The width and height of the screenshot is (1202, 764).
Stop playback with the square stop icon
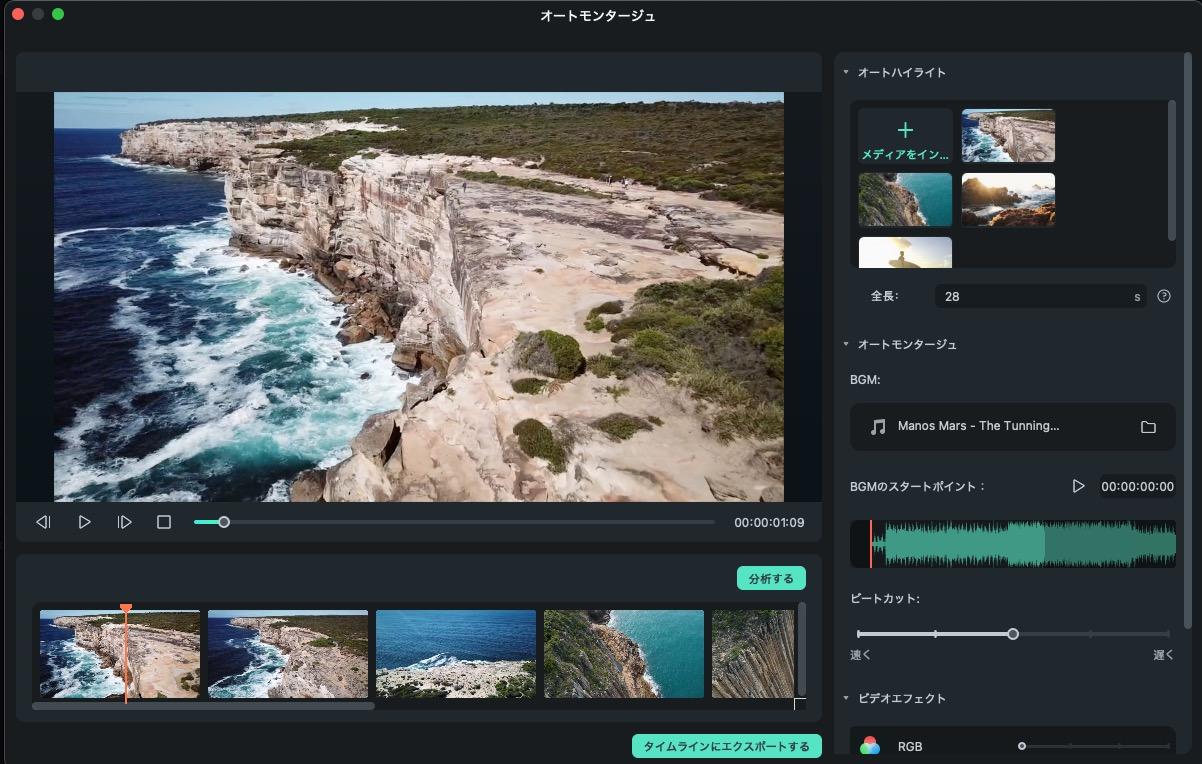164,522
